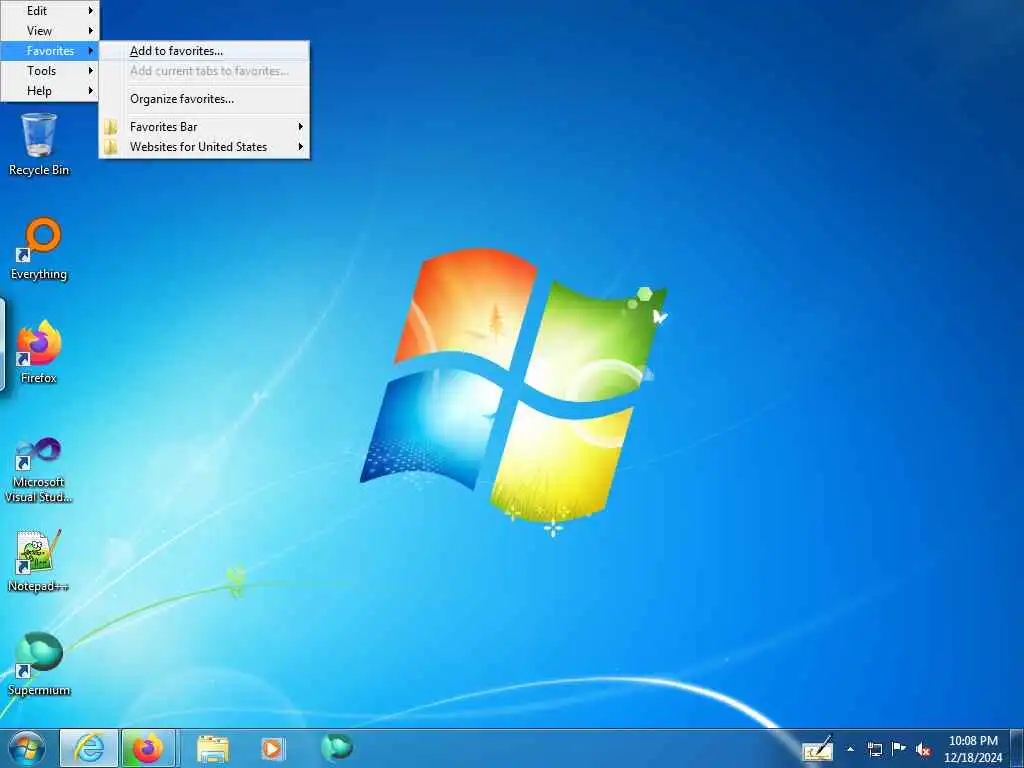Click the muted volume tray icon

pos(923,749)
